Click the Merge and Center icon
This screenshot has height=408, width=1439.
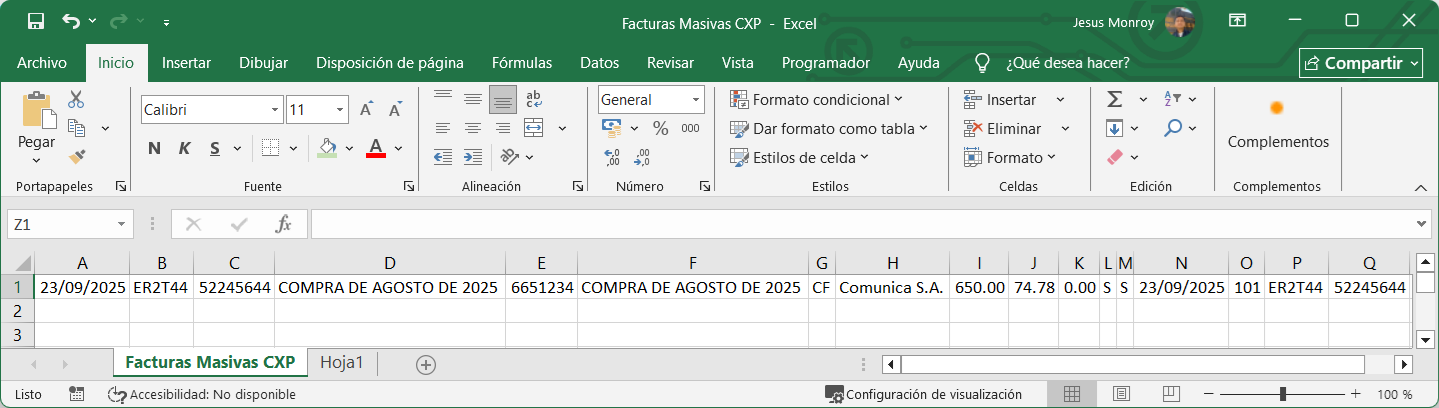[534, 128]
